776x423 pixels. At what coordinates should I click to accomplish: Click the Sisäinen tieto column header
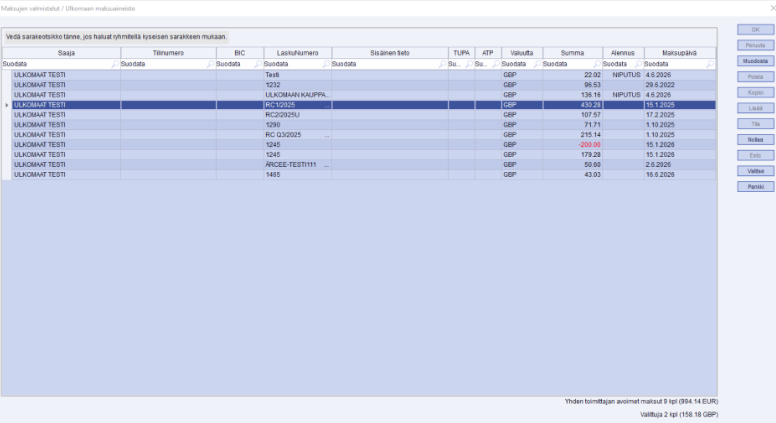pyautogui.click(x=390, y=53)
